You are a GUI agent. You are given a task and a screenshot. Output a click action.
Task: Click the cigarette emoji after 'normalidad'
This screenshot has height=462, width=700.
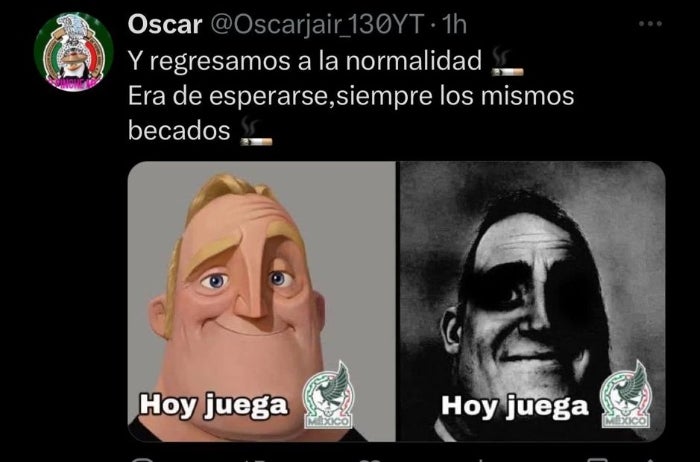(x=507, y=62)
